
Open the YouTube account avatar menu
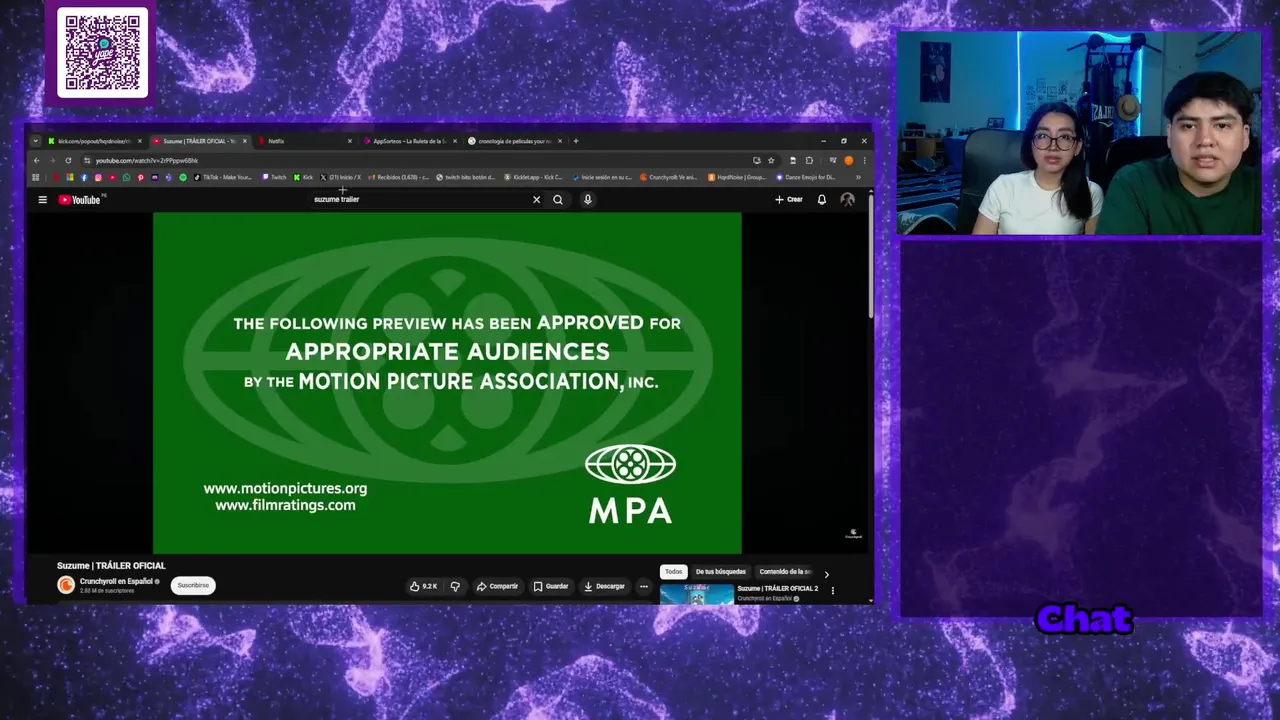tap(848, 200)
